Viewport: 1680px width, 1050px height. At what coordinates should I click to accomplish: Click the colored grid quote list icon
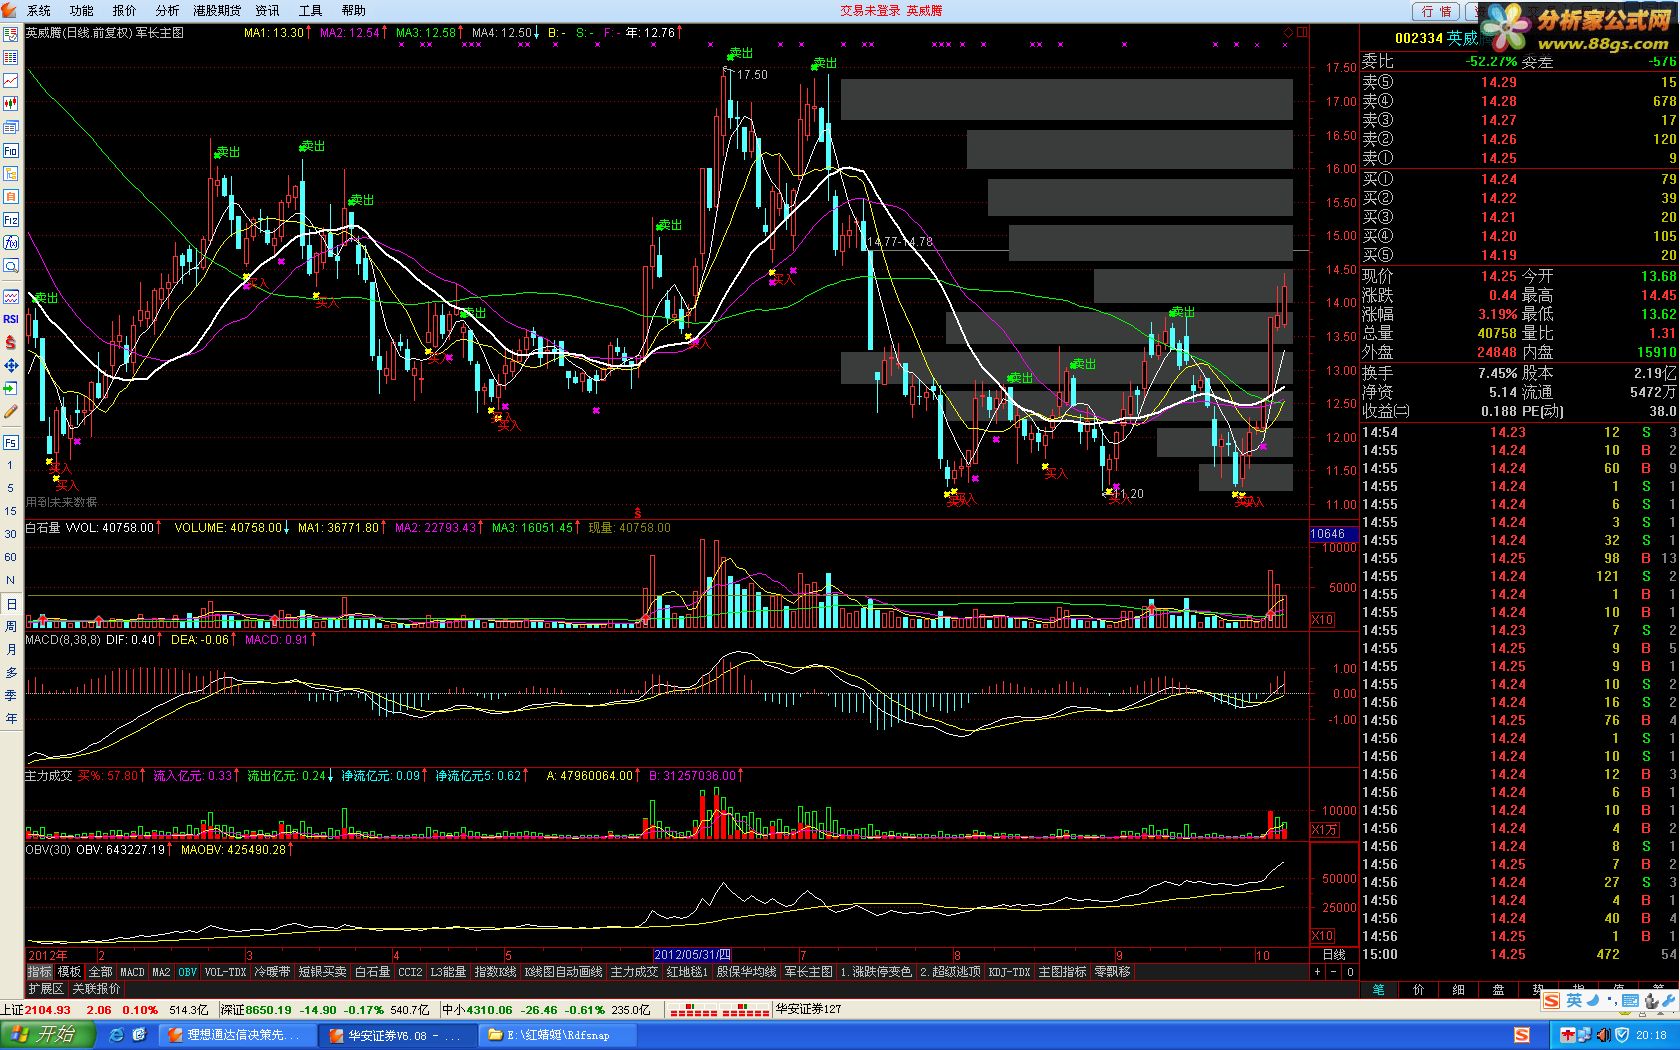click(11, 57)
